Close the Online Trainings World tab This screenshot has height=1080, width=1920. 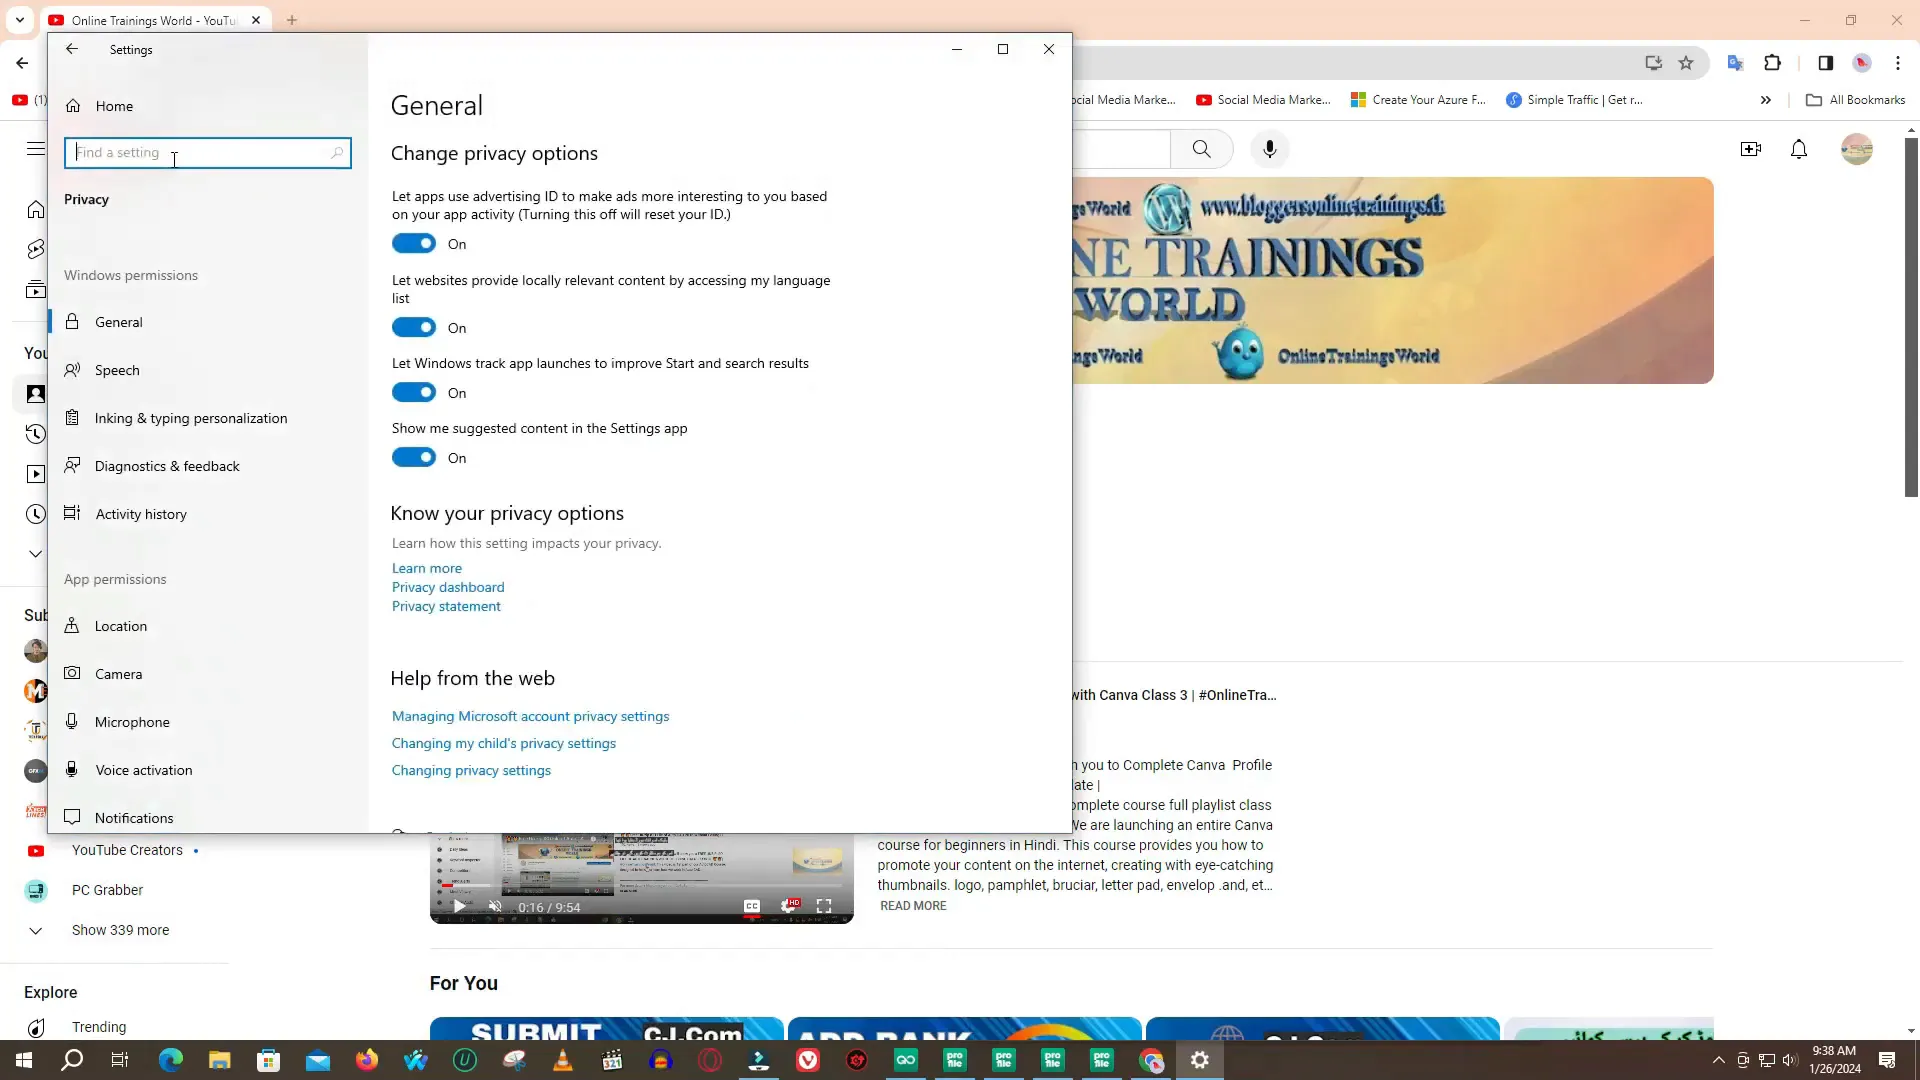tap(256, 20)
